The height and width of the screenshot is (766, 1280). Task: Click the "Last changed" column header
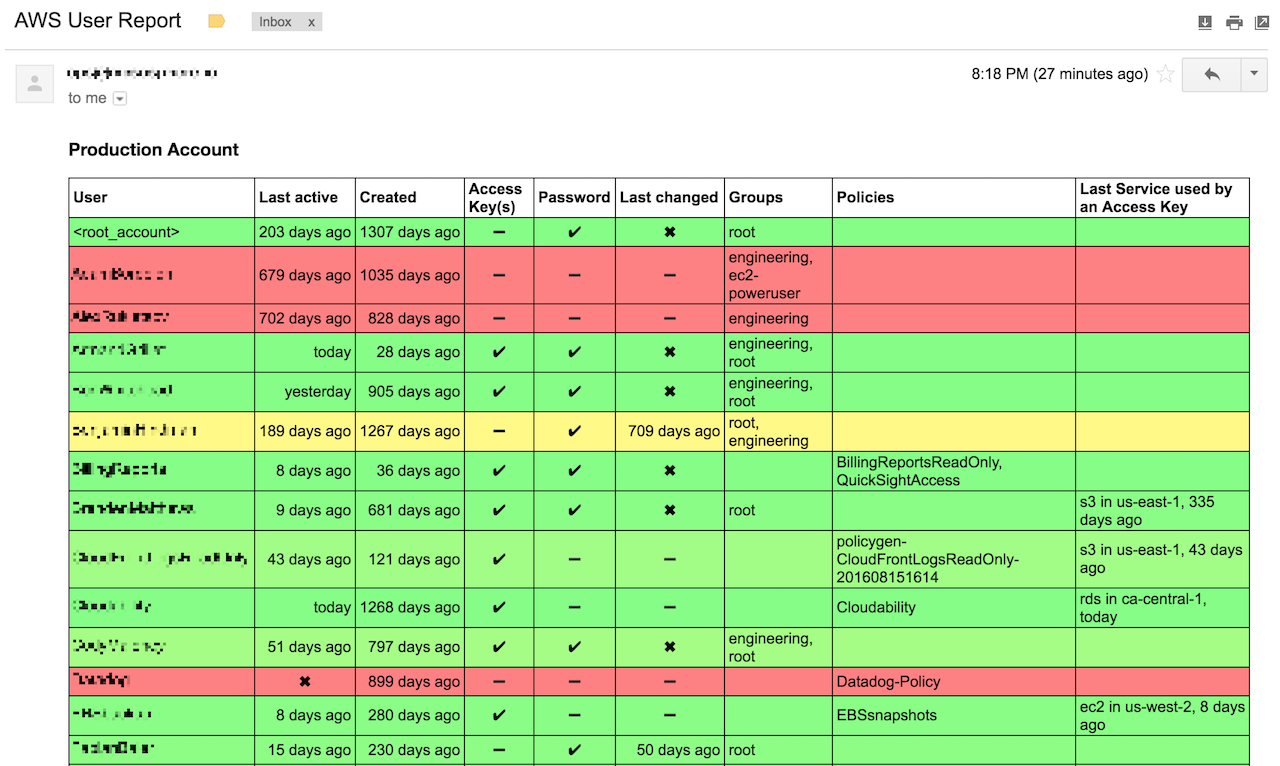pyautogui.click(x=668, y=197)
